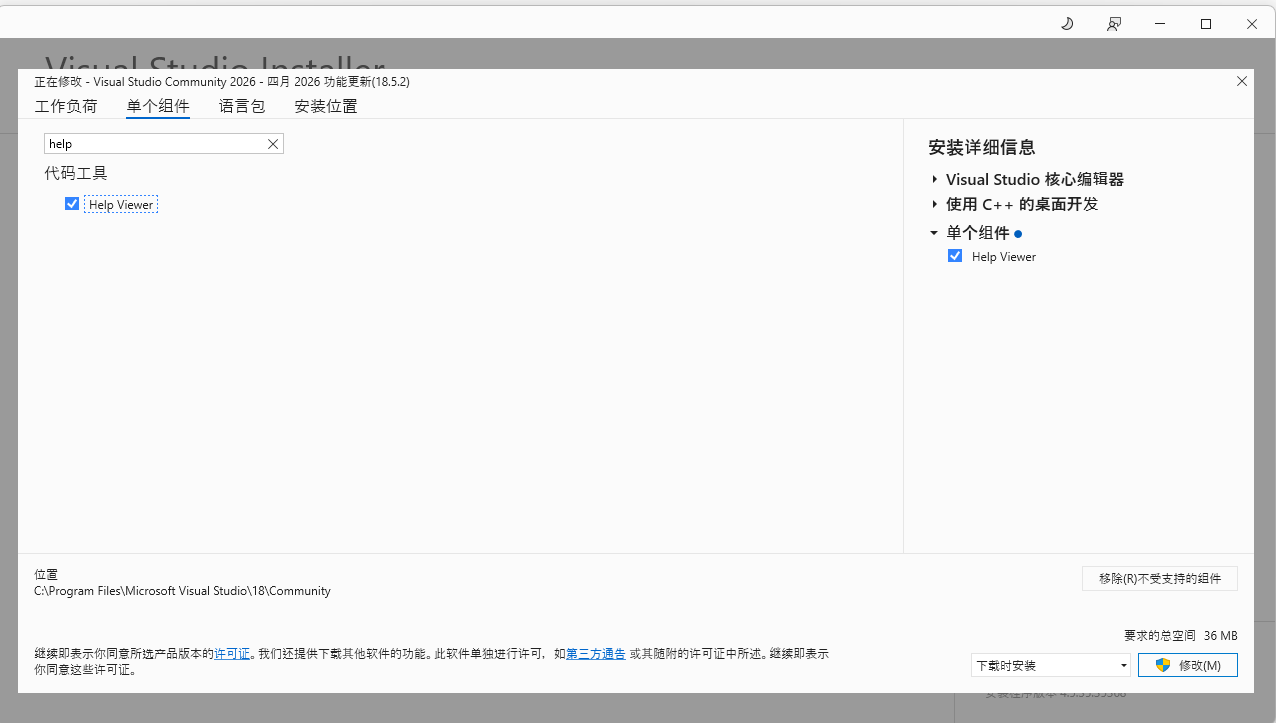Image resolution: width=1276 pixels, height=723 pixels.
Task: Expand Visual Studio 核心编辑器 details
Action: point(934,180)
